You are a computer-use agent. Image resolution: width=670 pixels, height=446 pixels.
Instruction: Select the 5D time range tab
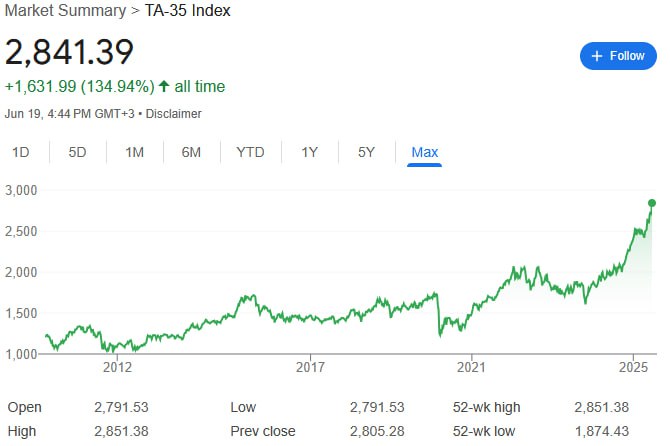77,152
